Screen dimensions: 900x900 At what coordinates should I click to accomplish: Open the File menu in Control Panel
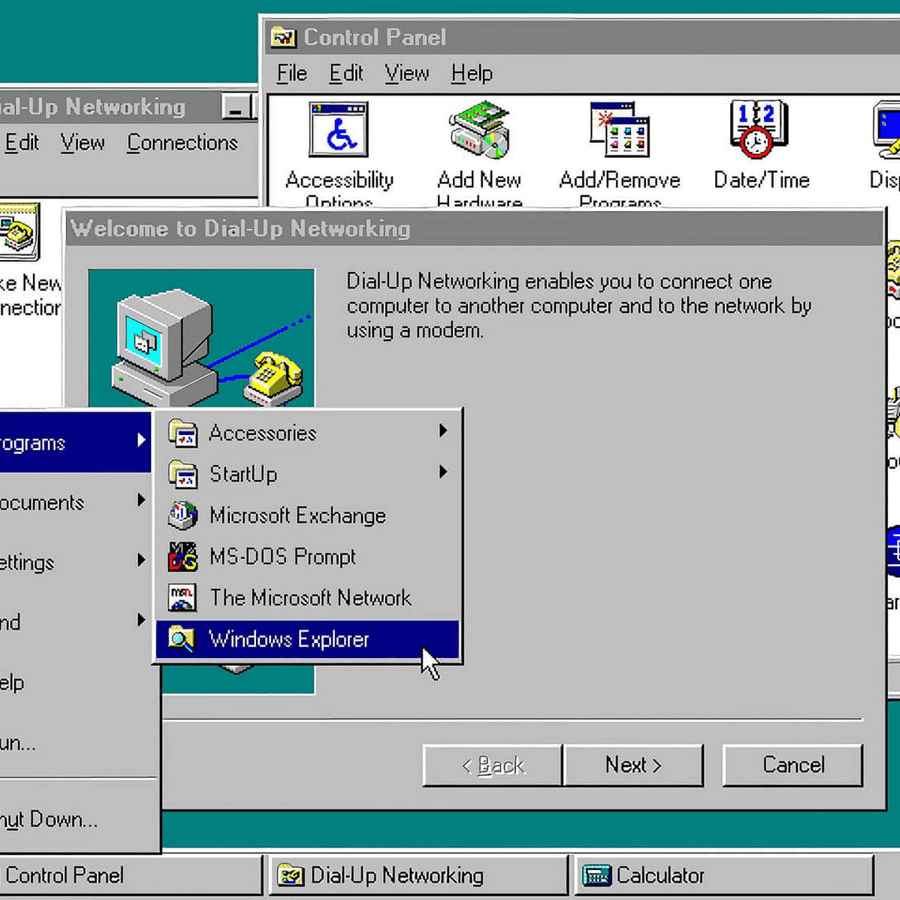click(x=292, y=74)
